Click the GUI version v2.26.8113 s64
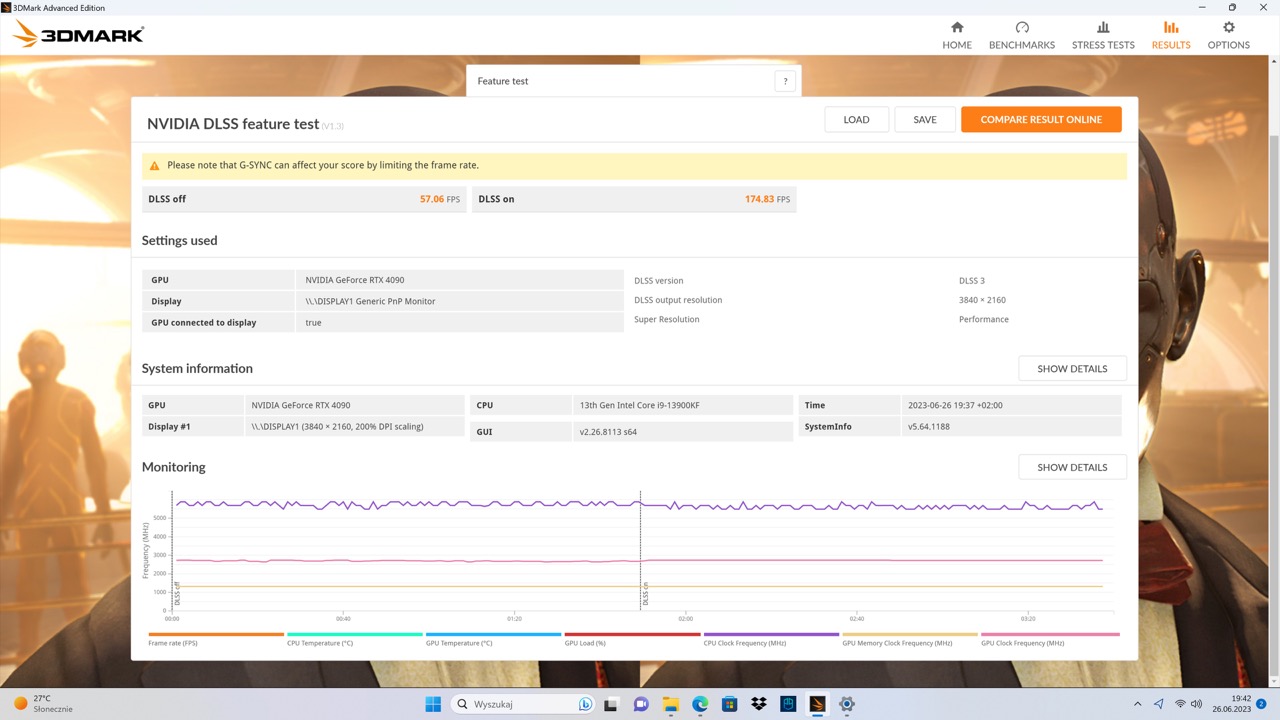Viewport: 1280px width, 720px height. pyautogui.click(x=608, y=432)
